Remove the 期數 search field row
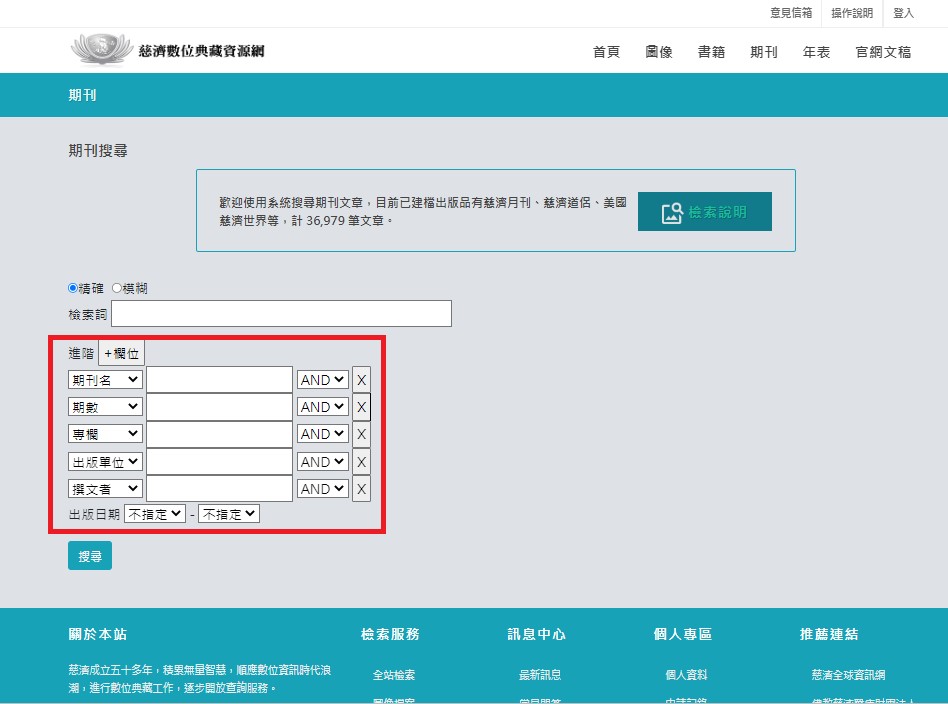This screenshot has height=704, width=948. coord(362,407)
